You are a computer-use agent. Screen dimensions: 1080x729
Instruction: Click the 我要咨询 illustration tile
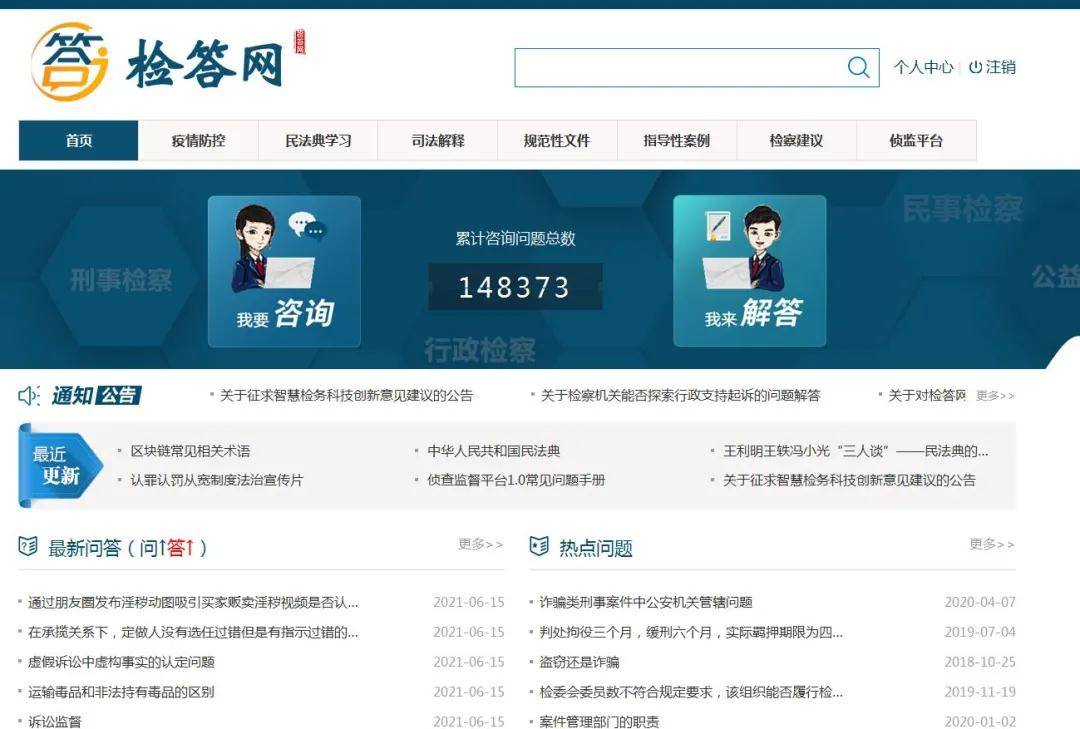pos(284,271)
